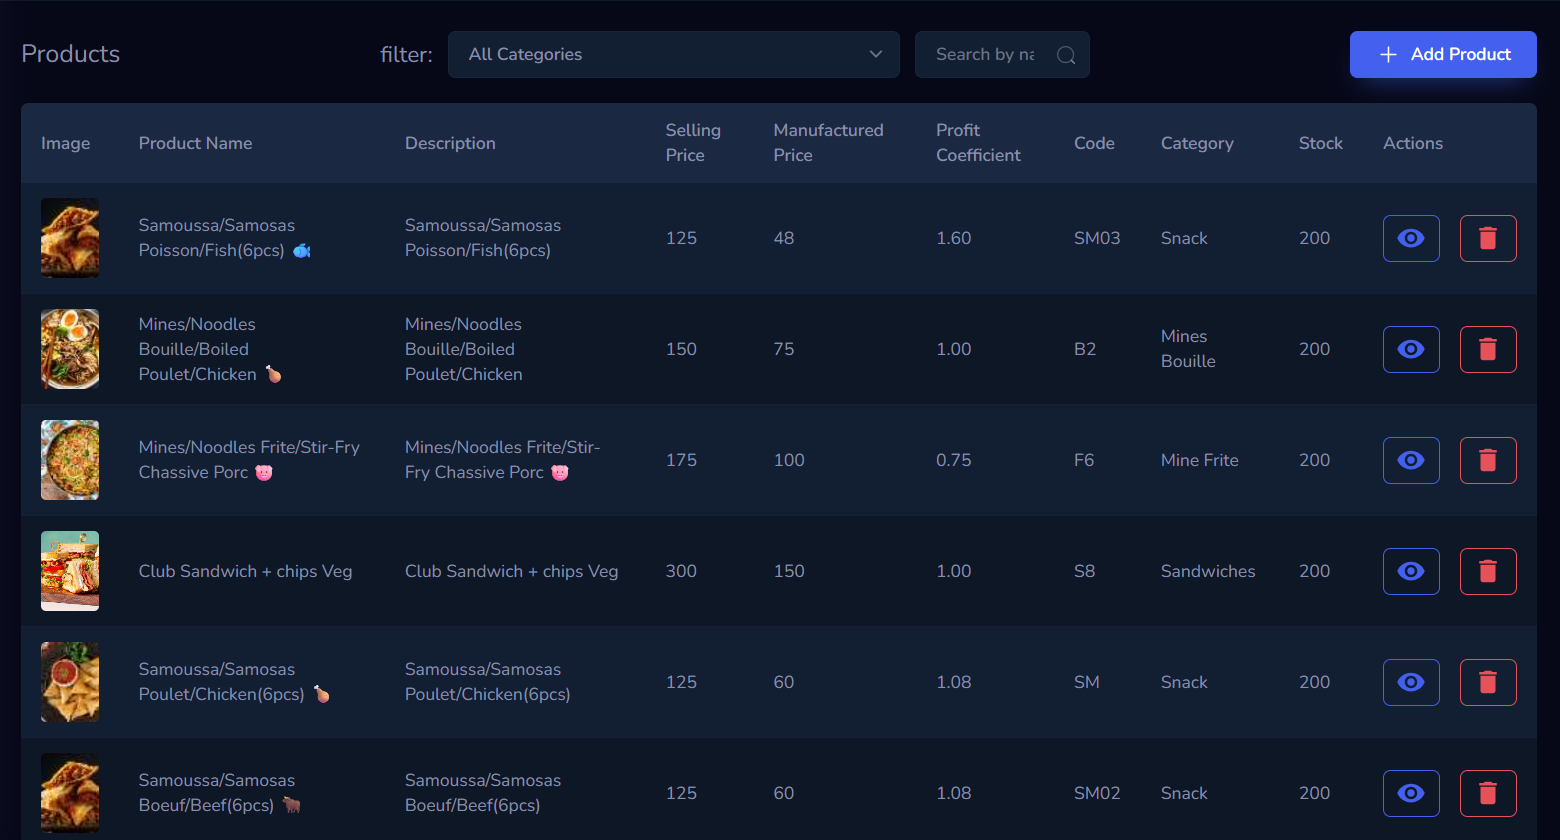Toggle the eye icon on Mines/Noodles Frite row
Viewport: 1560px width, 840px height.
(1410, 460)
